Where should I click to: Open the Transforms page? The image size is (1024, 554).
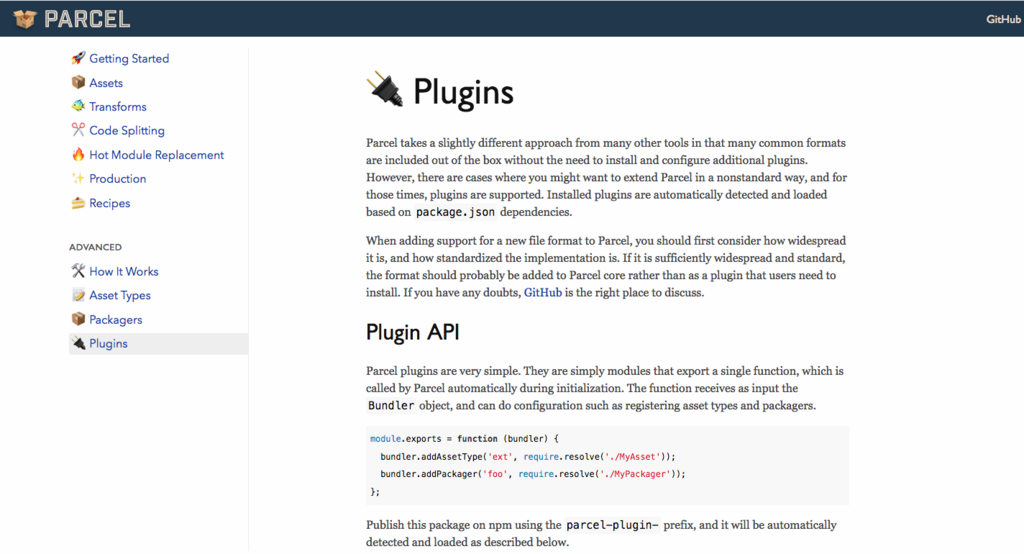click(x=118, y=106)
